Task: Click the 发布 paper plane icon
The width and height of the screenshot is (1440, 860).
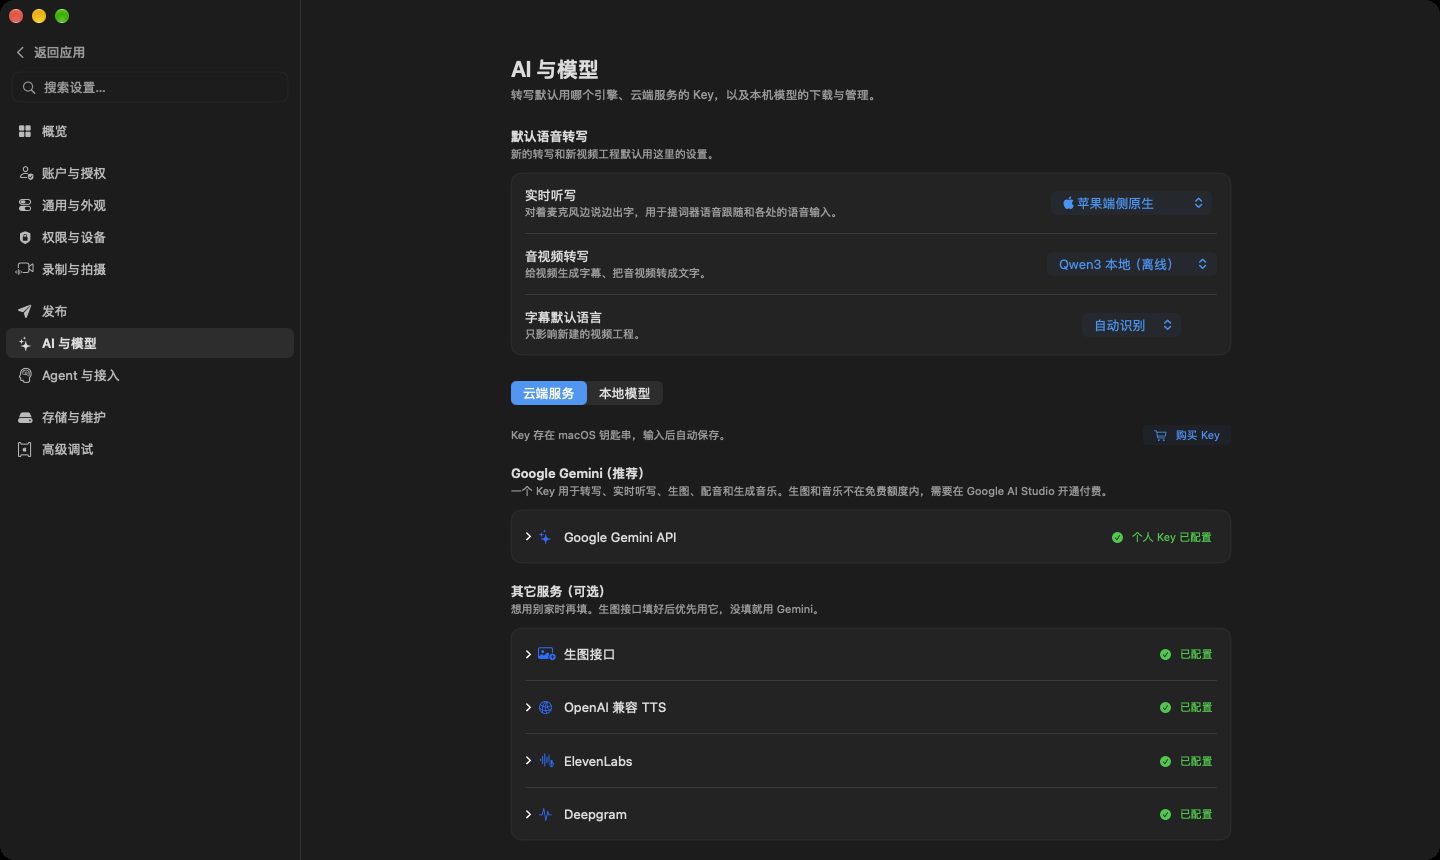Action: [25, 311]
